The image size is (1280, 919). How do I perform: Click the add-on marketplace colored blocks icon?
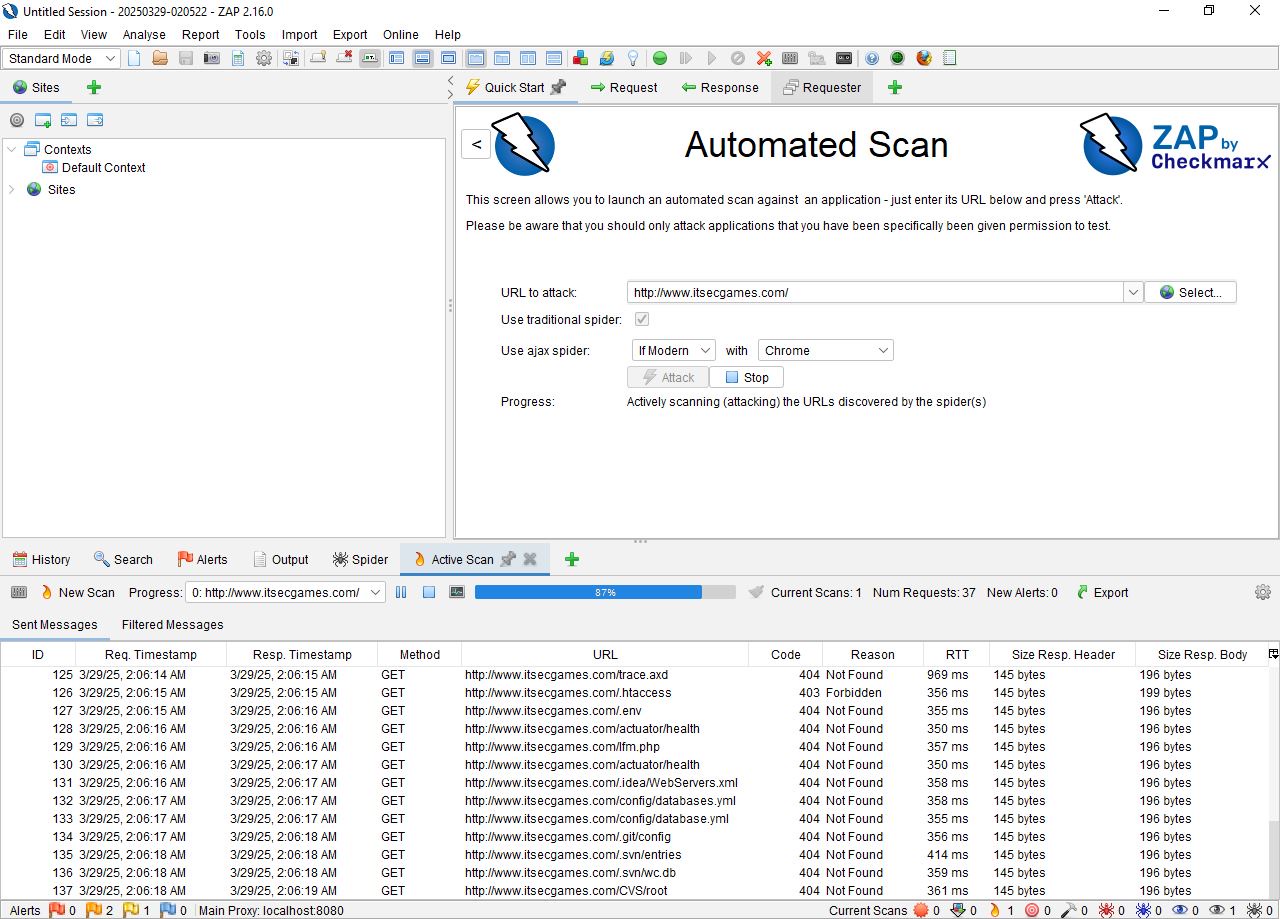click(x=580, y=58)
